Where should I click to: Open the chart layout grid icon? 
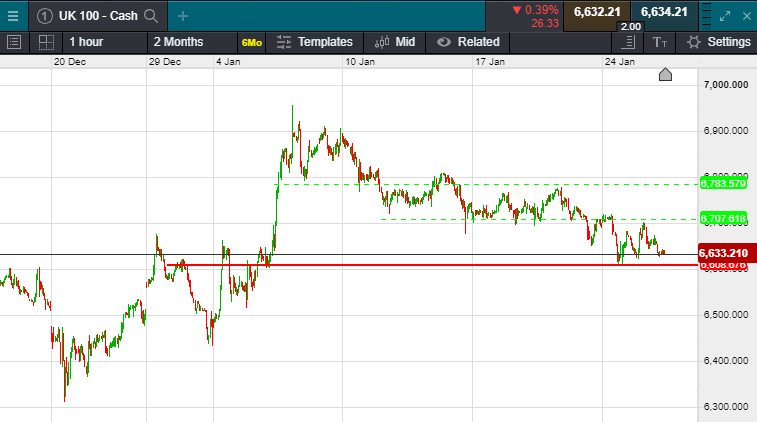[46, 42]
